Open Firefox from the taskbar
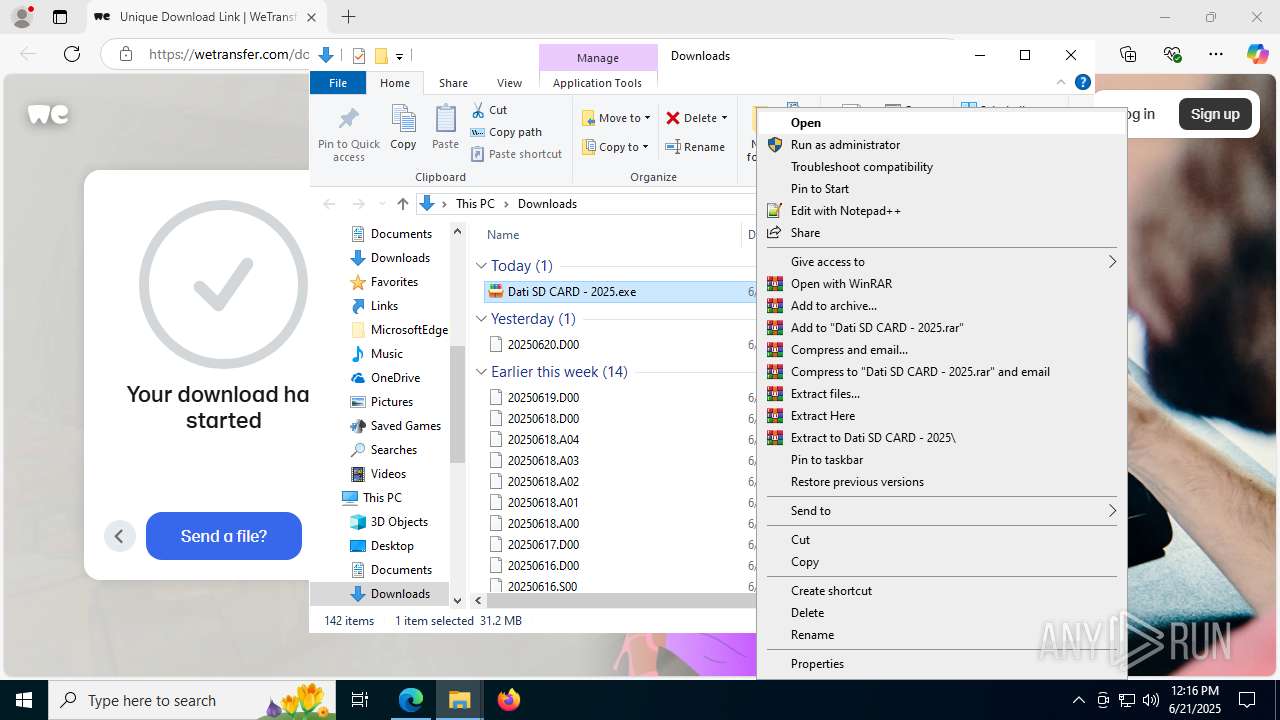This screenshot has width=1280, height=720. coord(509,700)
